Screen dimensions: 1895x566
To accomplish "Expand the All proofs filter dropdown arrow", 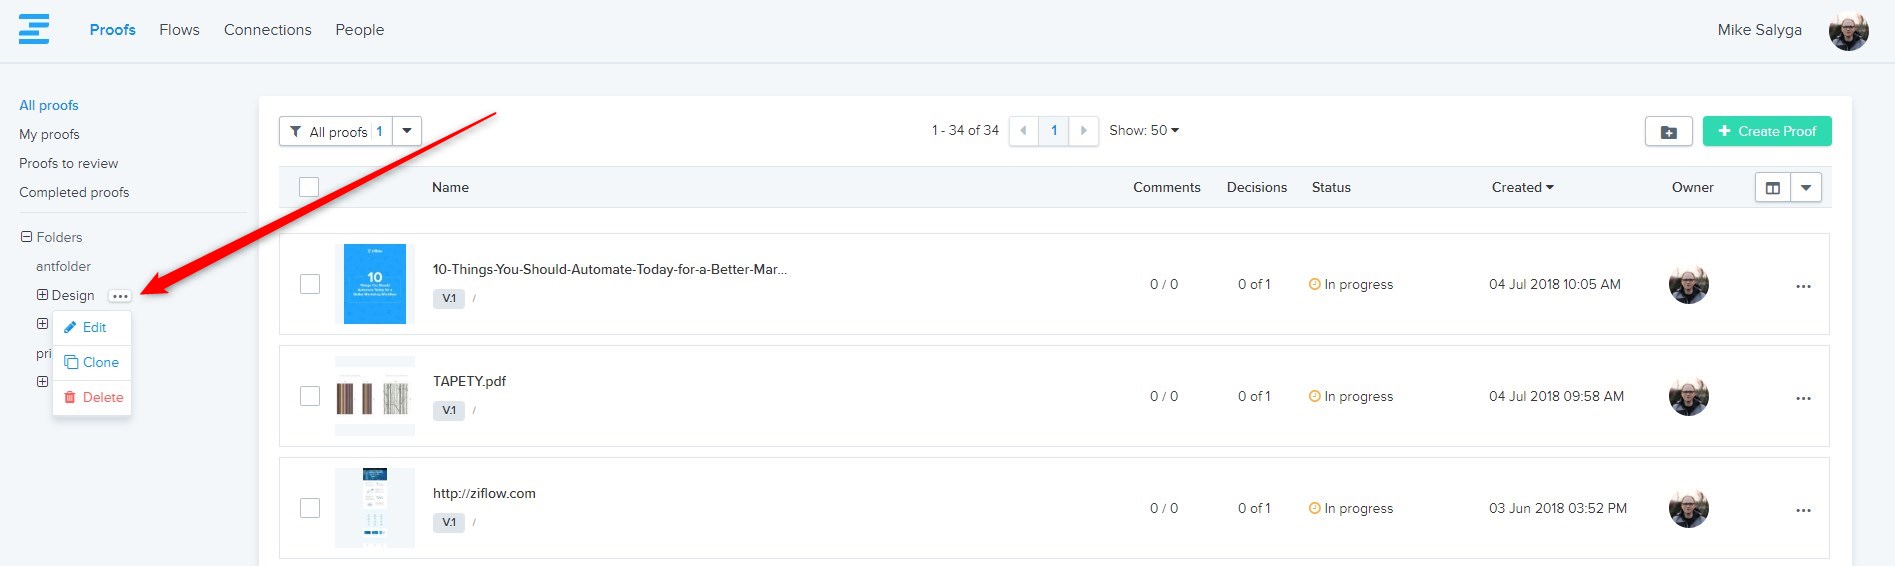I will click(x=407, y=131).
